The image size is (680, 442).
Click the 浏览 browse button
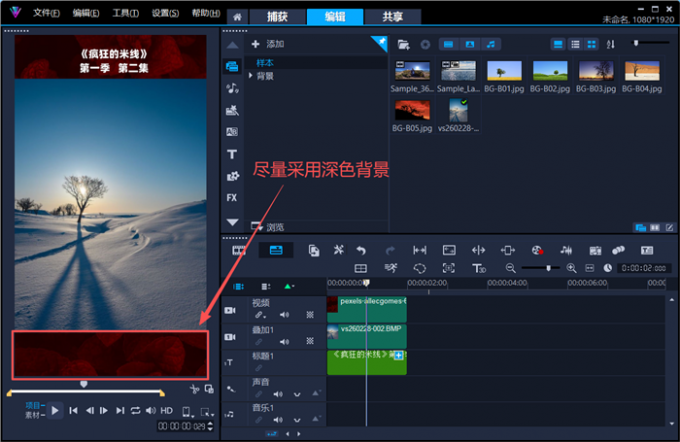pyautogui.click(x=268, y=227)
